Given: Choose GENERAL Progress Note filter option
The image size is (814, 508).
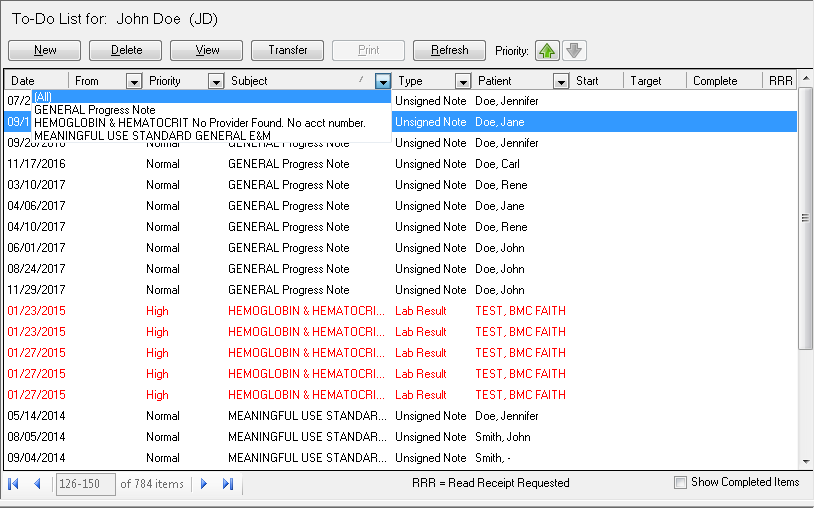Looking at the screenshot, I should coord(94,110).
